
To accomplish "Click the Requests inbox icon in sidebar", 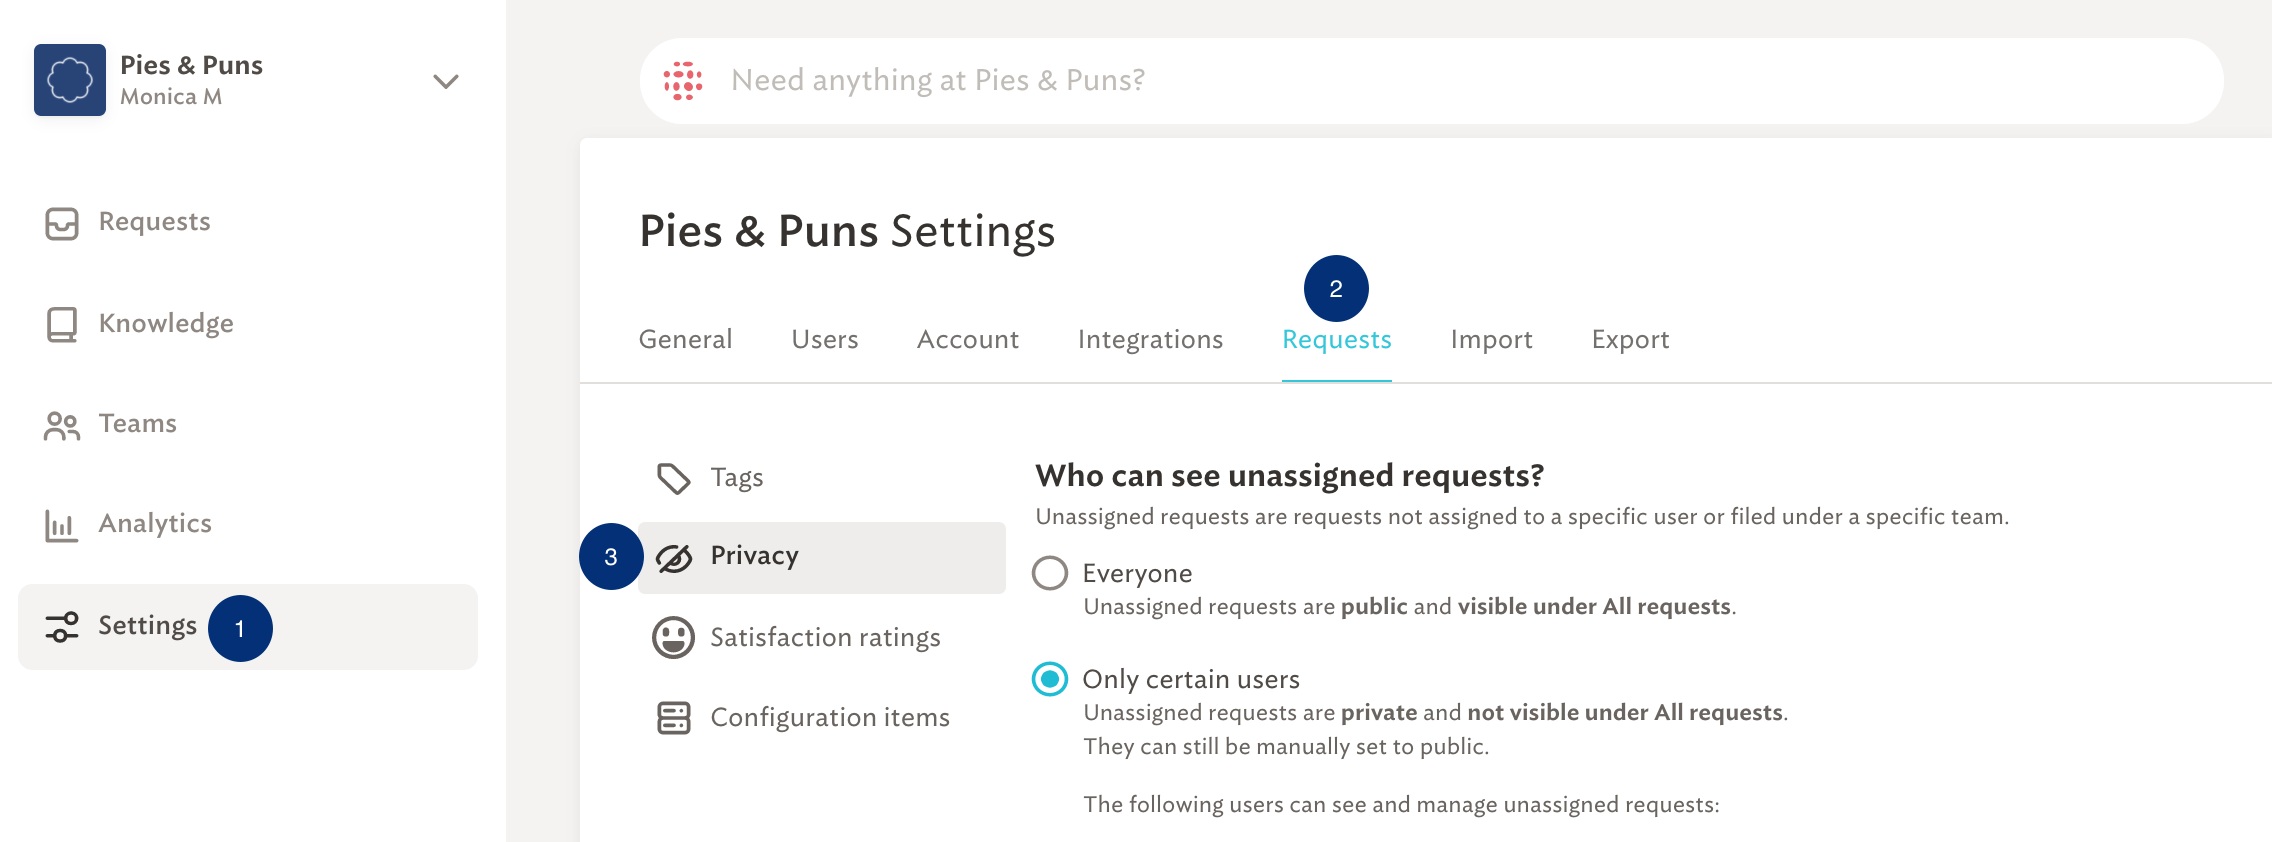I will 62,223.
